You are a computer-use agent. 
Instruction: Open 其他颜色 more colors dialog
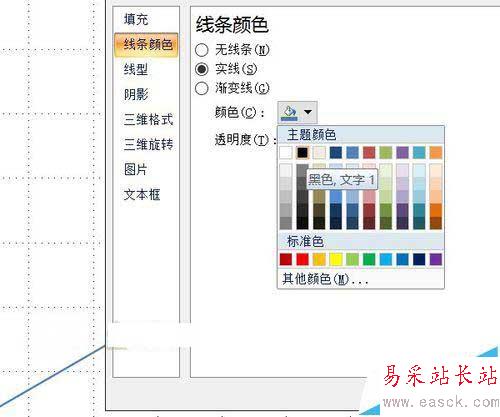coord(325,279)
